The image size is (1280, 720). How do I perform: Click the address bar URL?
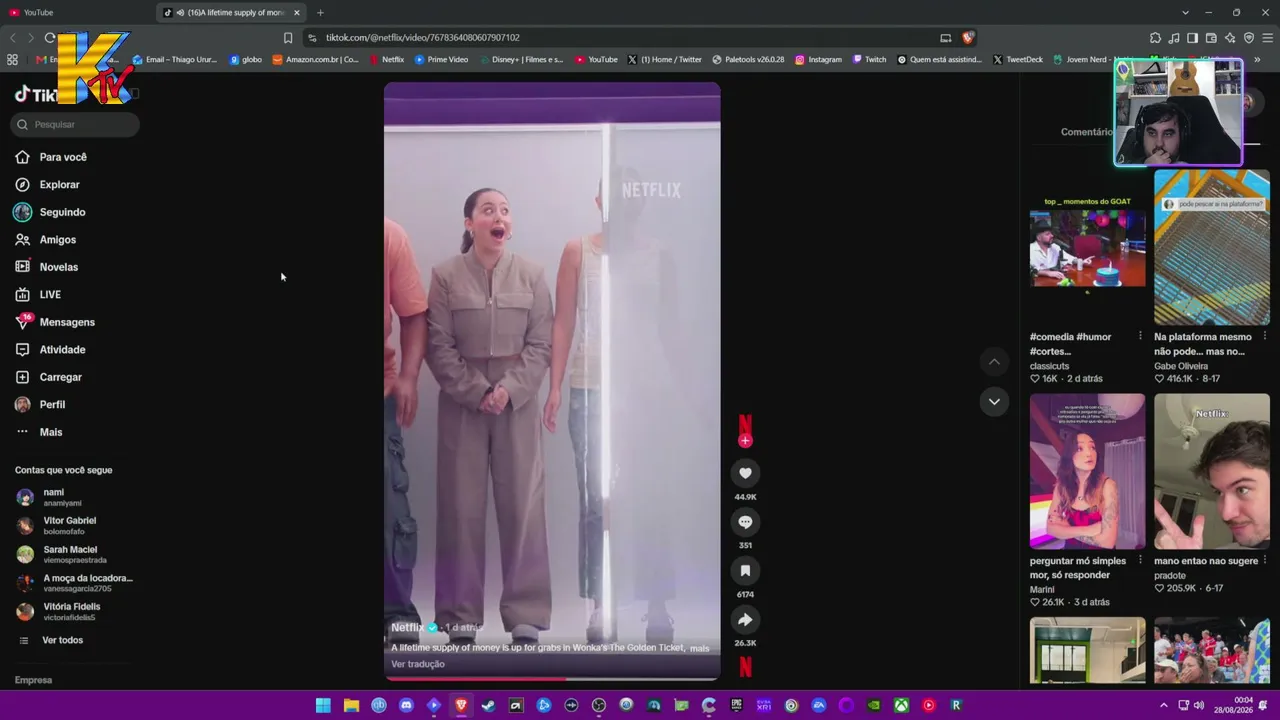tap(423, 38)
